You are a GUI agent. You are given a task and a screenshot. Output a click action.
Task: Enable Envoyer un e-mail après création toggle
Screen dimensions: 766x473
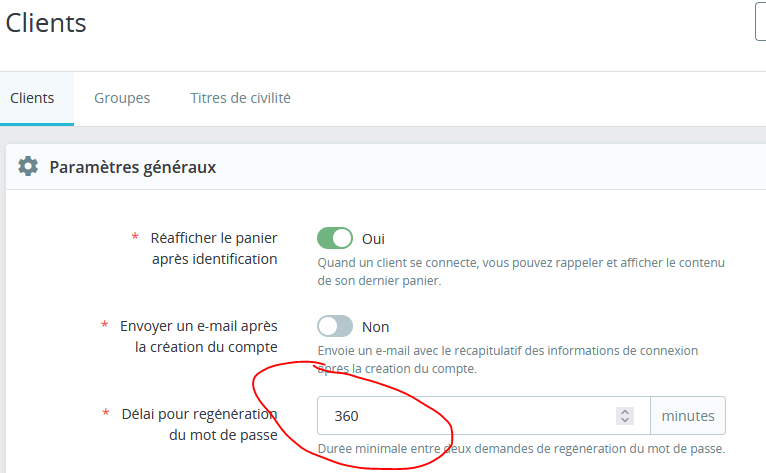click(335, 326)
